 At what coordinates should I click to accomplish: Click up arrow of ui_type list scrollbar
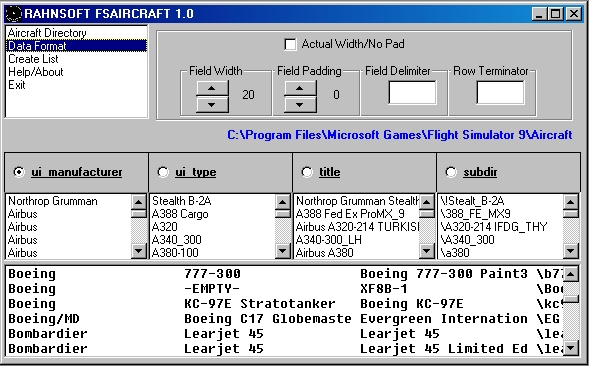(282, 203)
